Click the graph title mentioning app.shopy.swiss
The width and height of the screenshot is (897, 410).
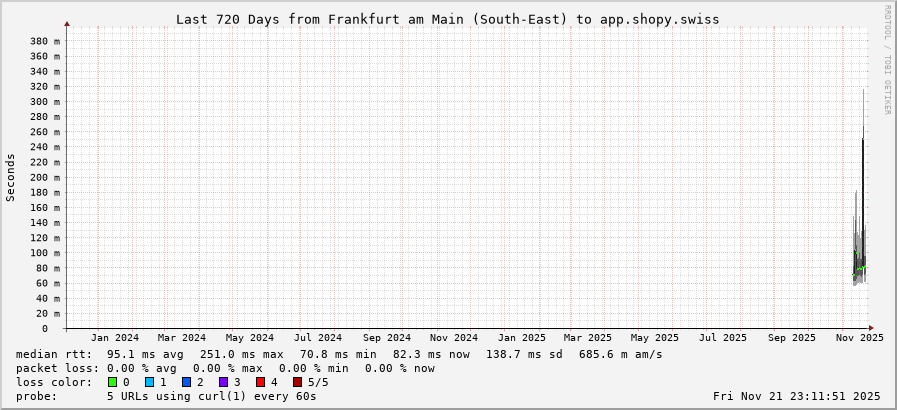click(447, 19)
